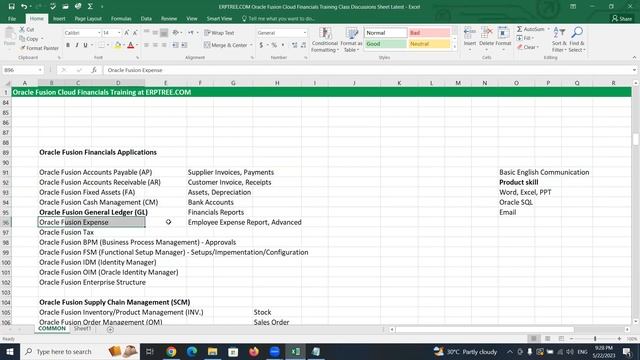Screen dimensions: 640x360
Task: Open Firefox from the taskbar
Action: tap(254, 351)
